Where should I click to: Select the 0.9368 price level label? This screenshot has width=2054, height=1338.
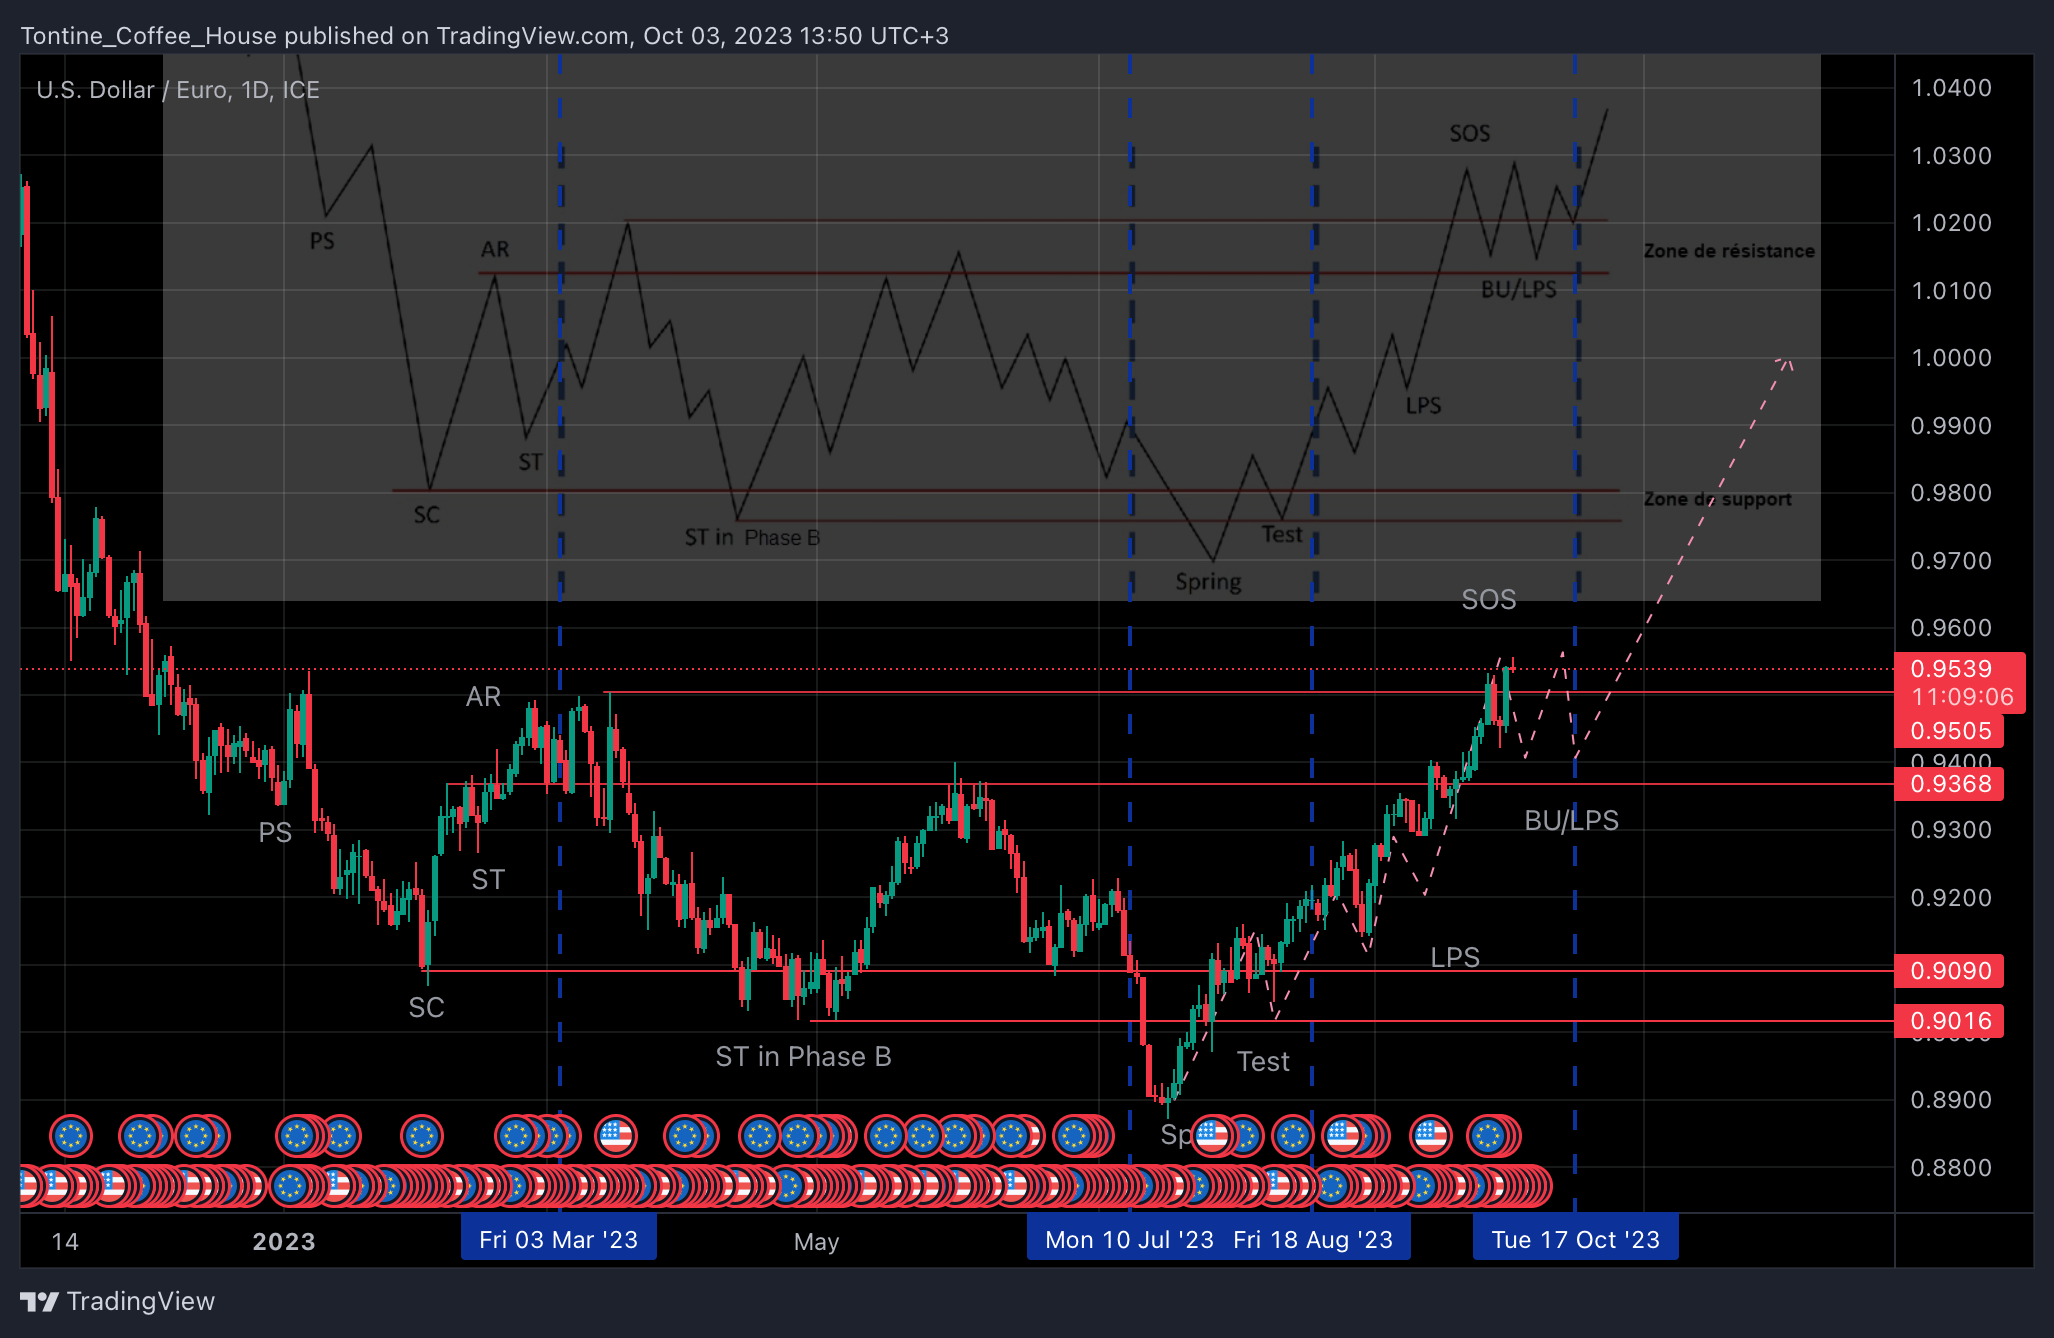click(x=1950, y=784)
